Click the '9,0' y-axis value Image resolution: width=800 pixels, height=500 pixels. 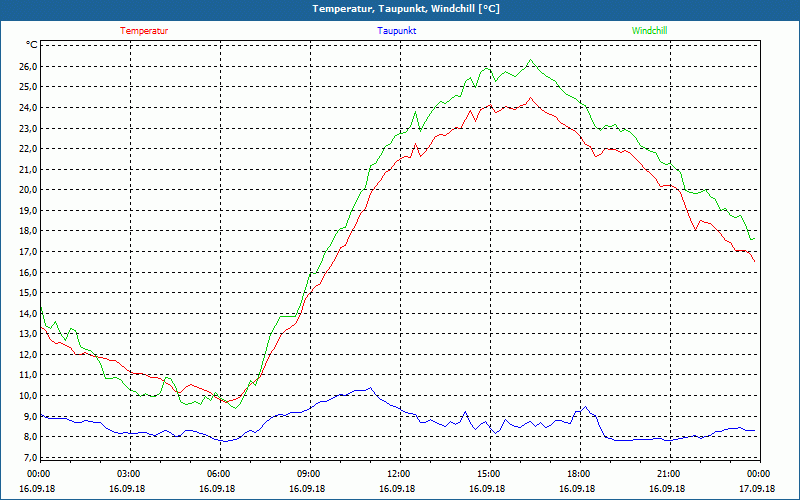[31, 416]
